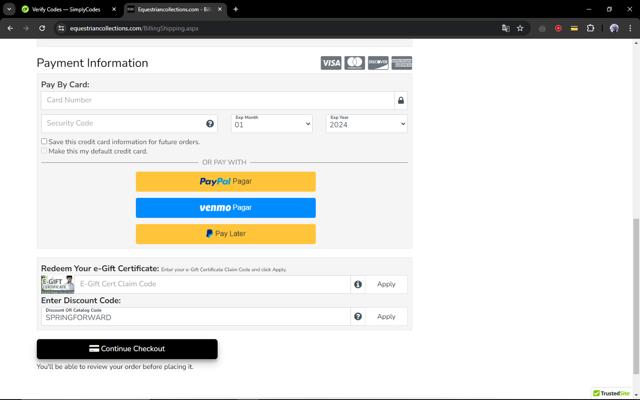Image resolution: width=640 pixels, height=400 pixels.
Task: Click the American Express card logo
Action: 402,63
